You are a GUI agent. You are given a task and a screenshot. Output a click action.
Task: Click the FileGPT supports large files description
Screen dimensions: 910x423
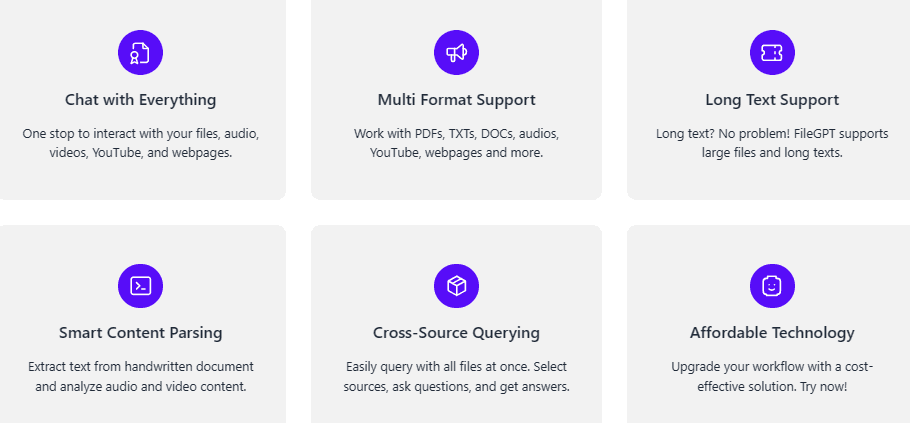[772, 144]
